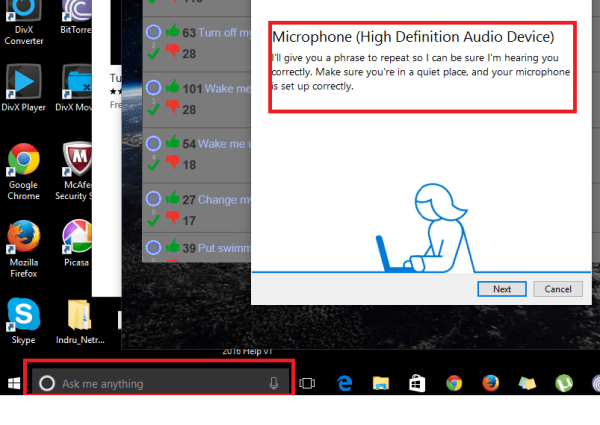The width and height of the screenshot is (600, 425).
Task: Click the microphone icon in Cortana search
Action: pos(274,383)
